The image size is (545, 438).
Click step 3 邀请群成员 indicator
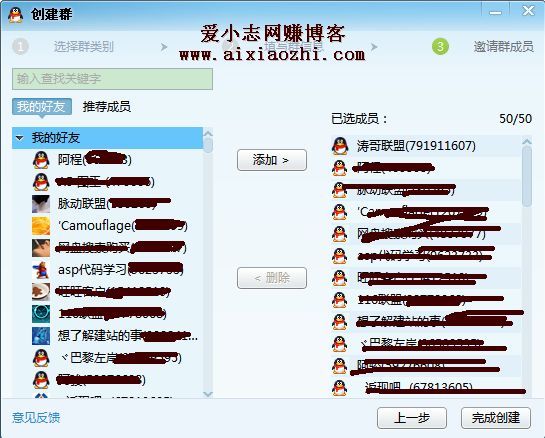[482, 47]
